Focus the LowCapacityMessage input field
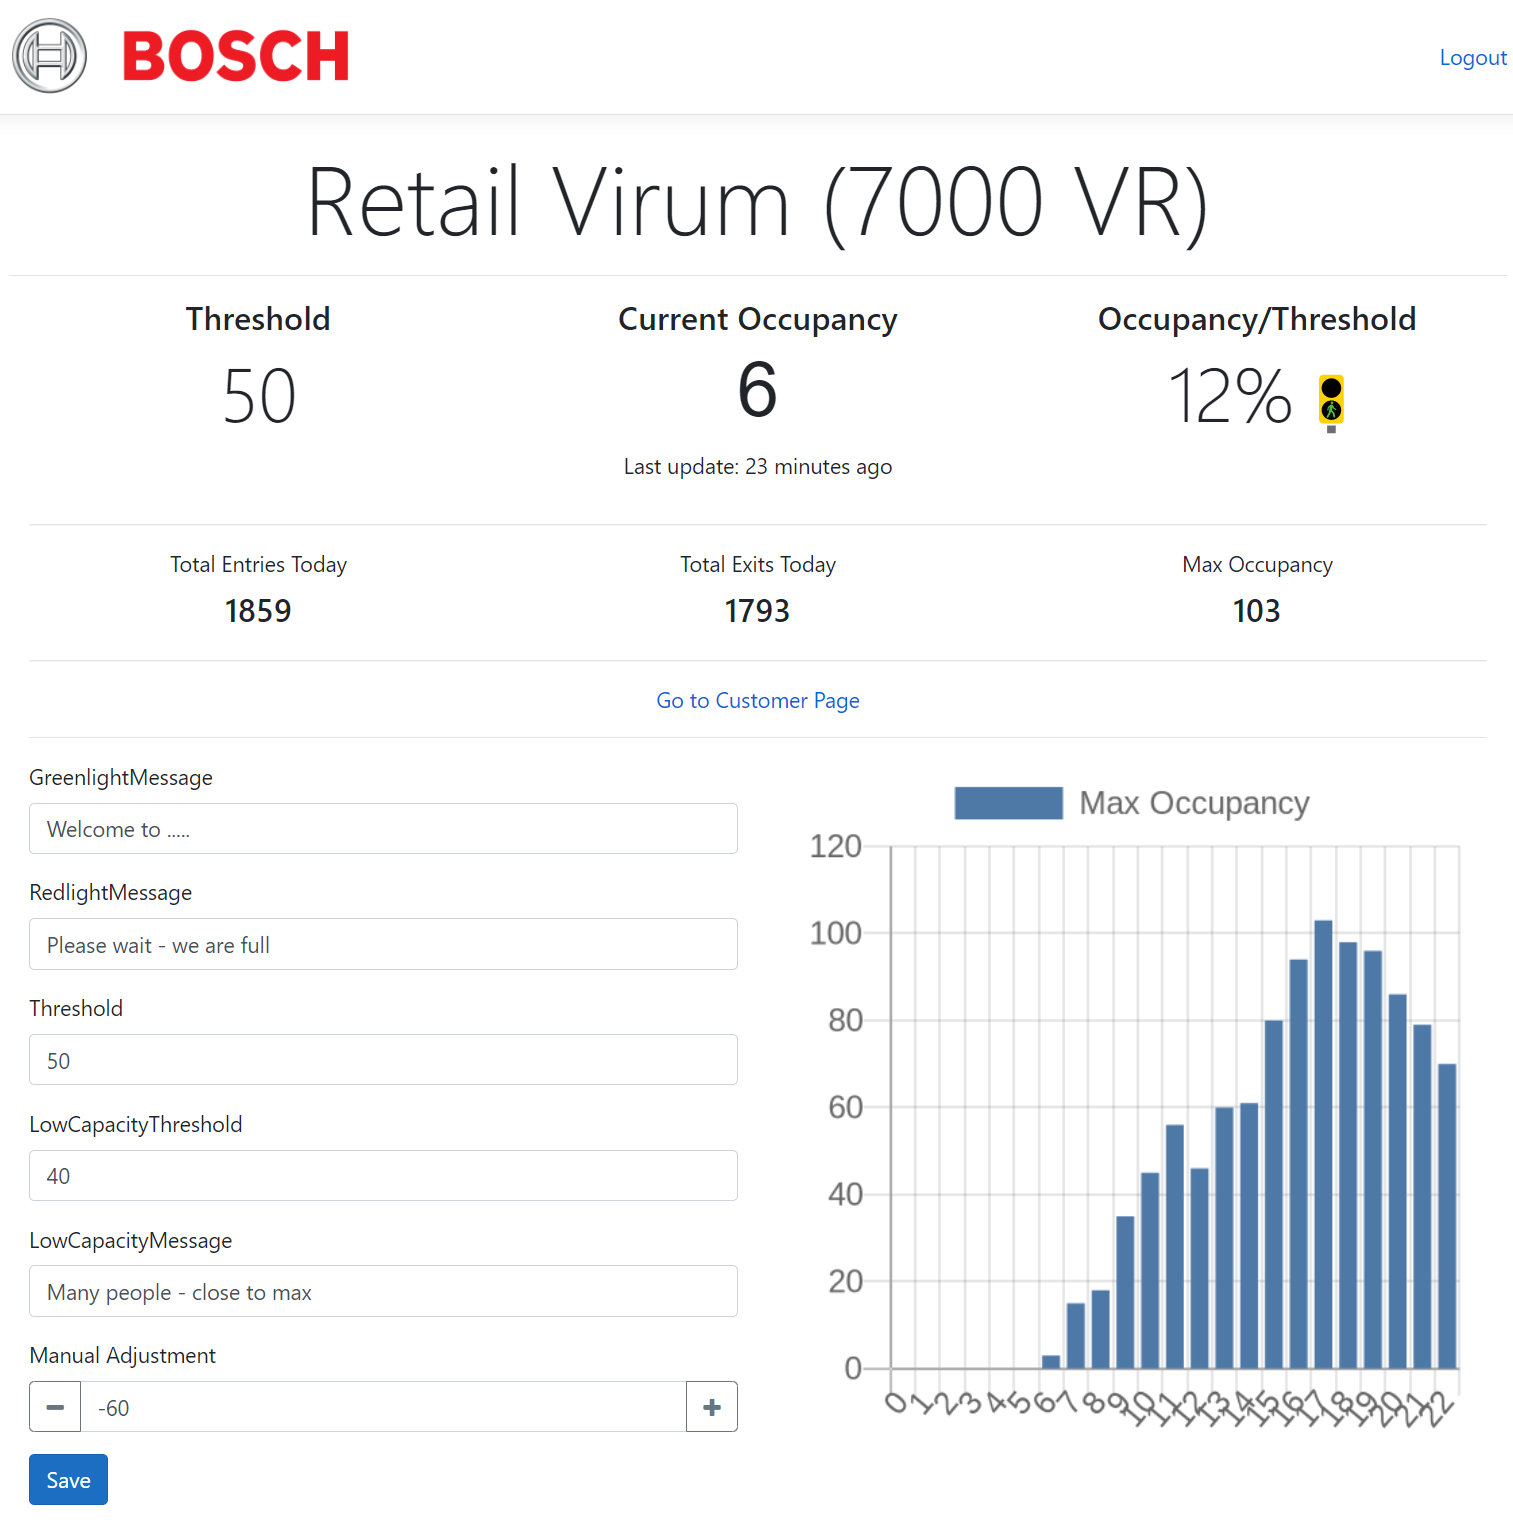The width and height of the screenshot is (1513, 1527). (x=383, y=1291)
